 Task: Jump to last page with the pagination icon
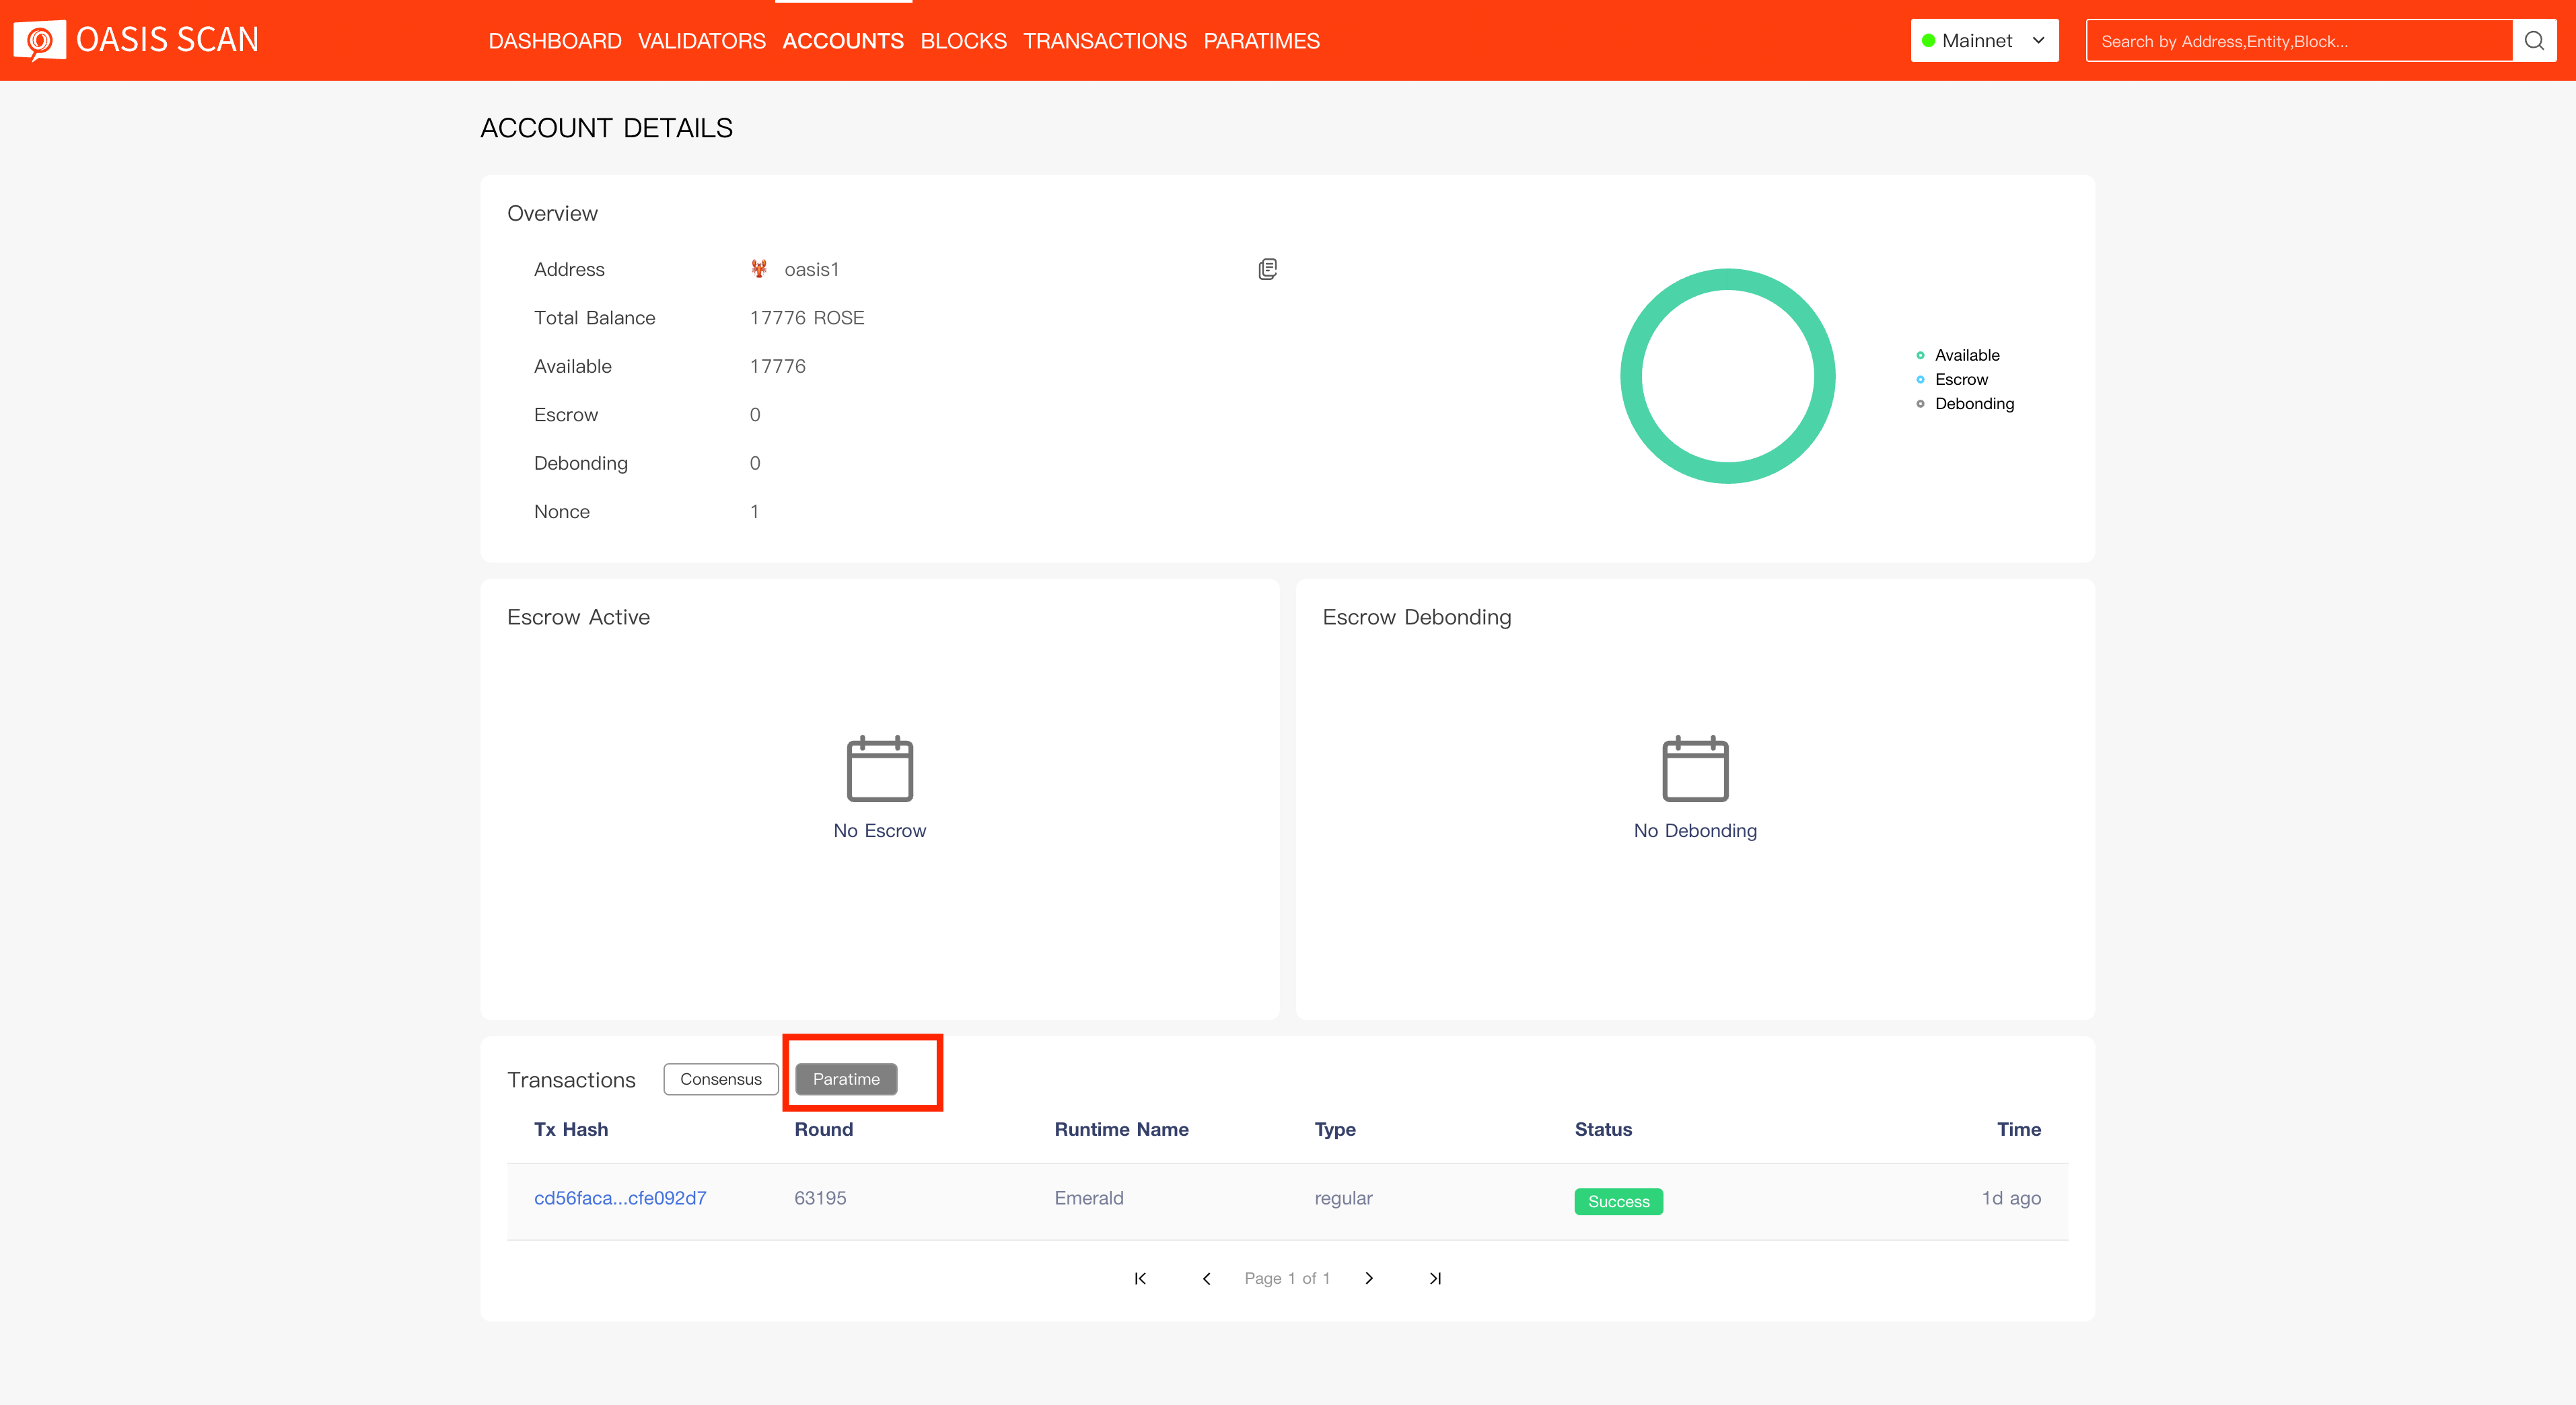click(x=1435, y=1278)
